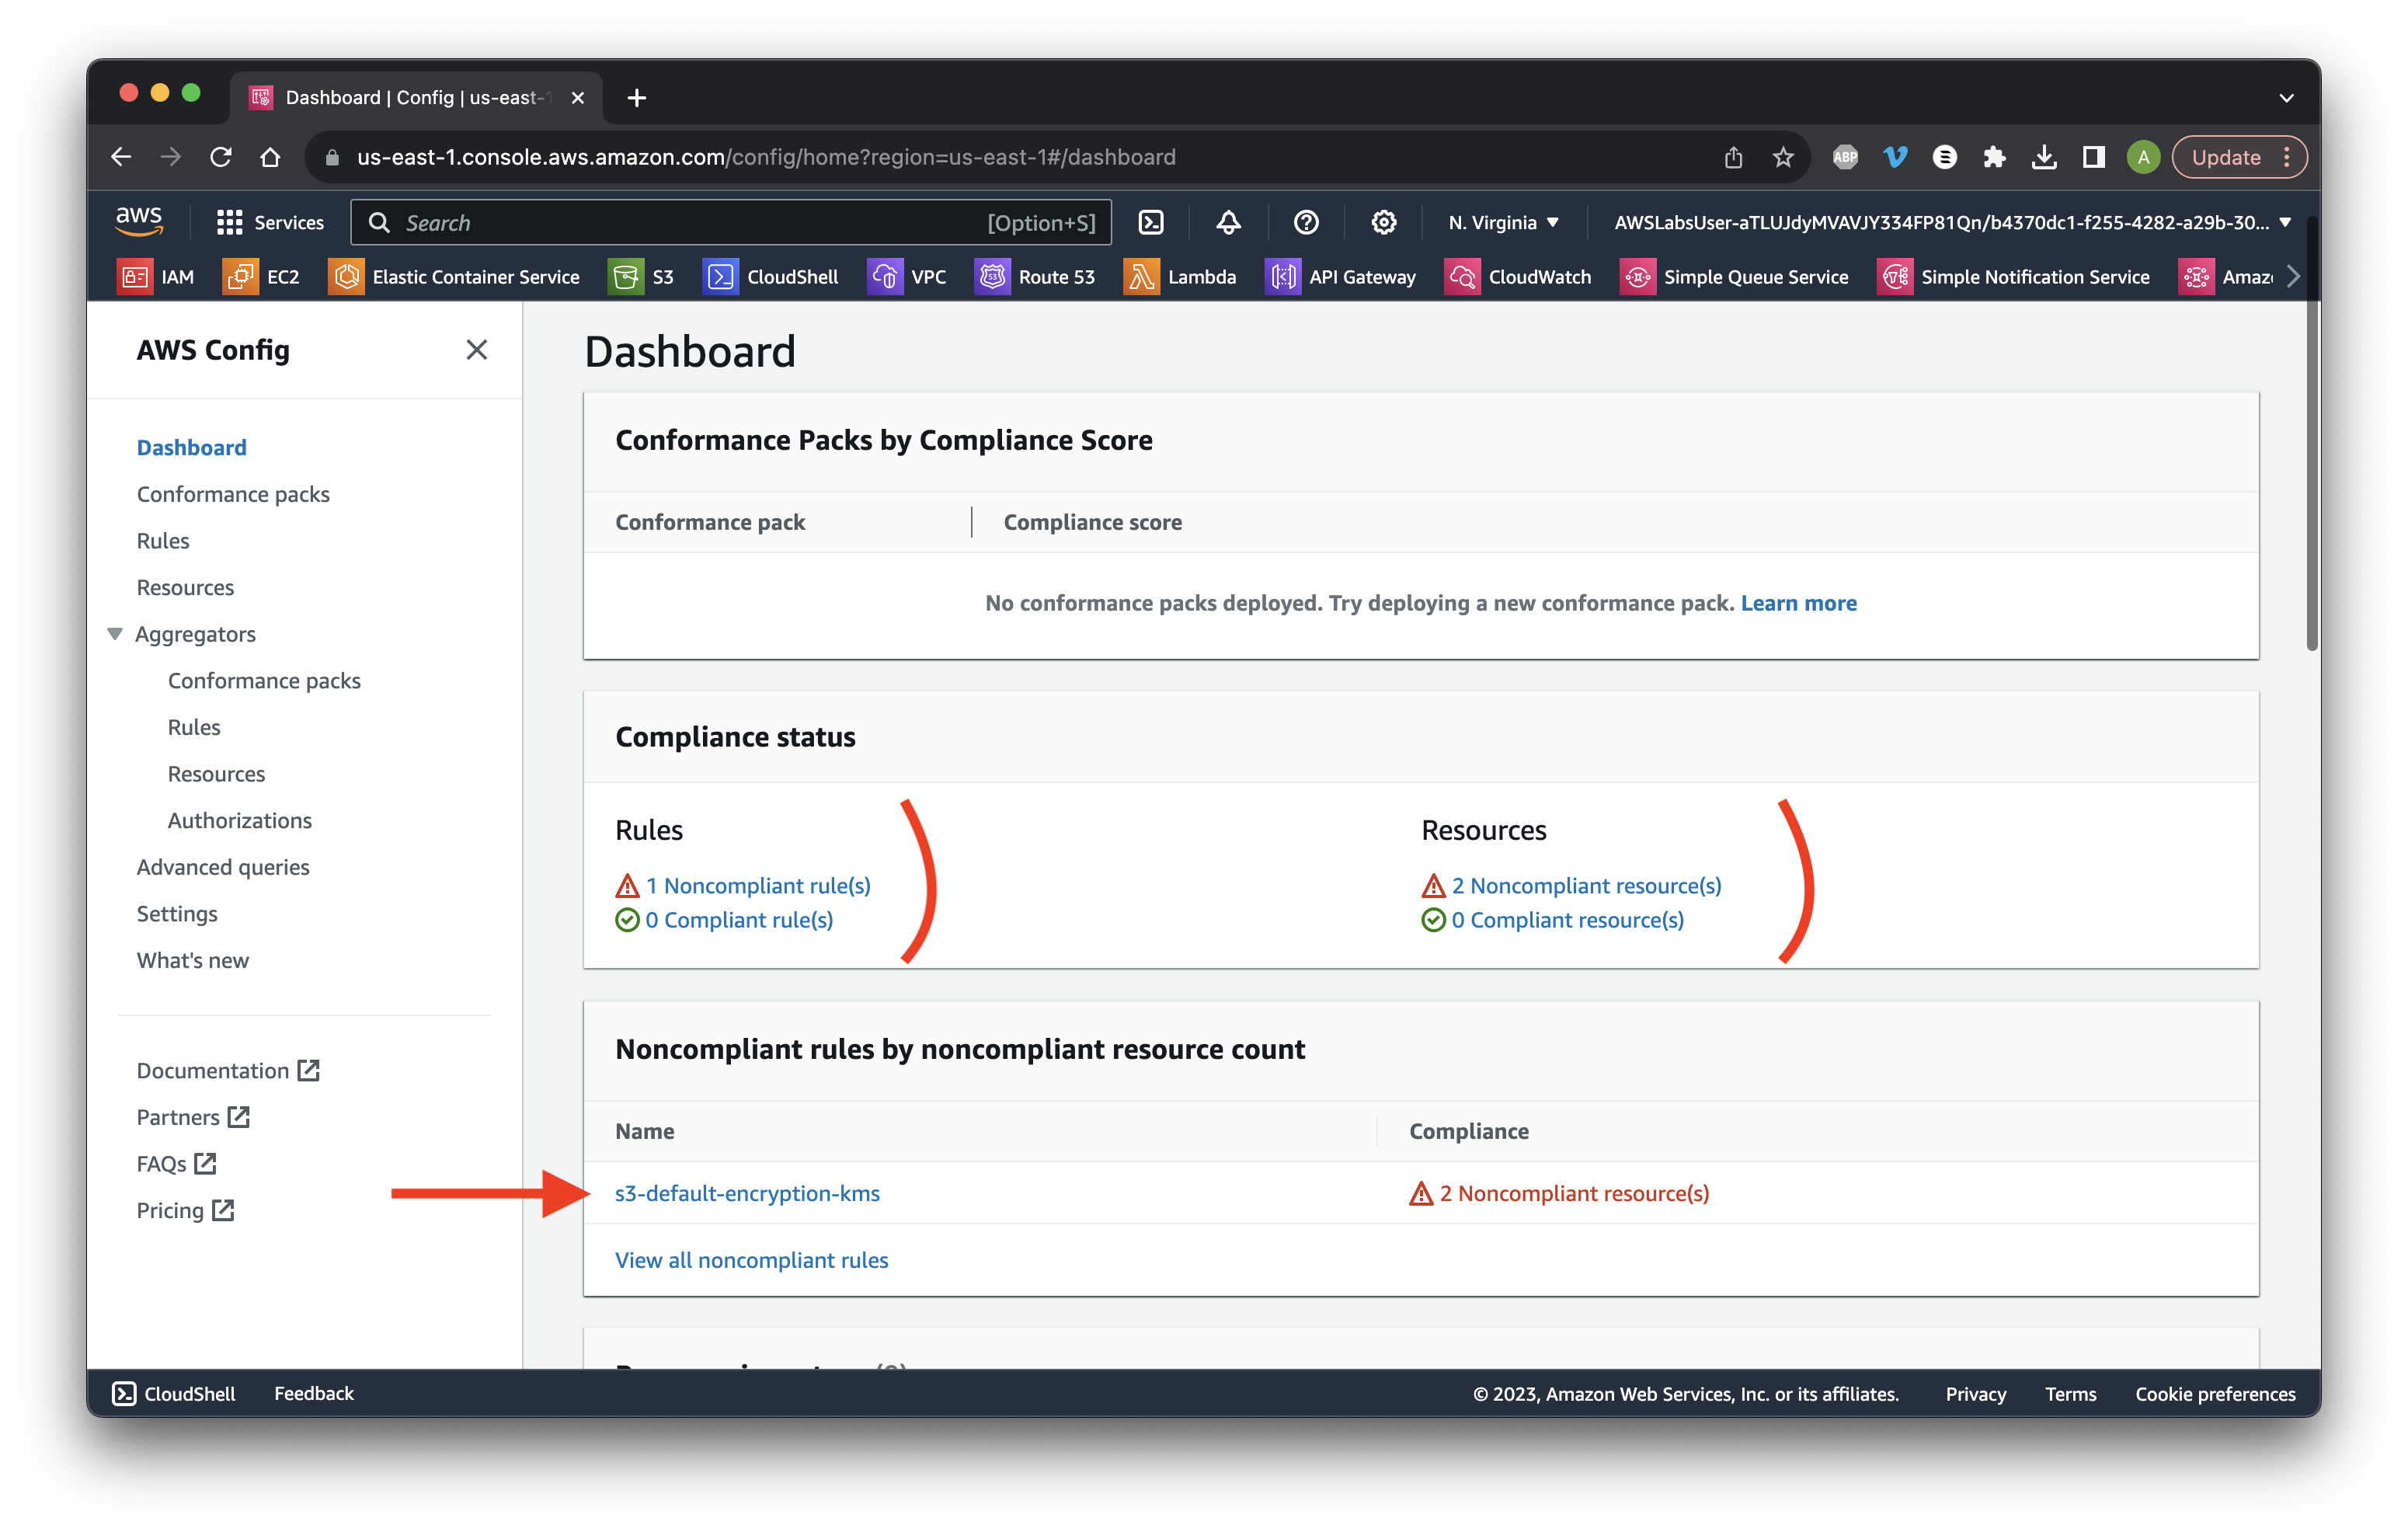Viewport: 2408px width, 1532px height.
Task: Open the Aggregators Rules page
Action: coord(194,727)
